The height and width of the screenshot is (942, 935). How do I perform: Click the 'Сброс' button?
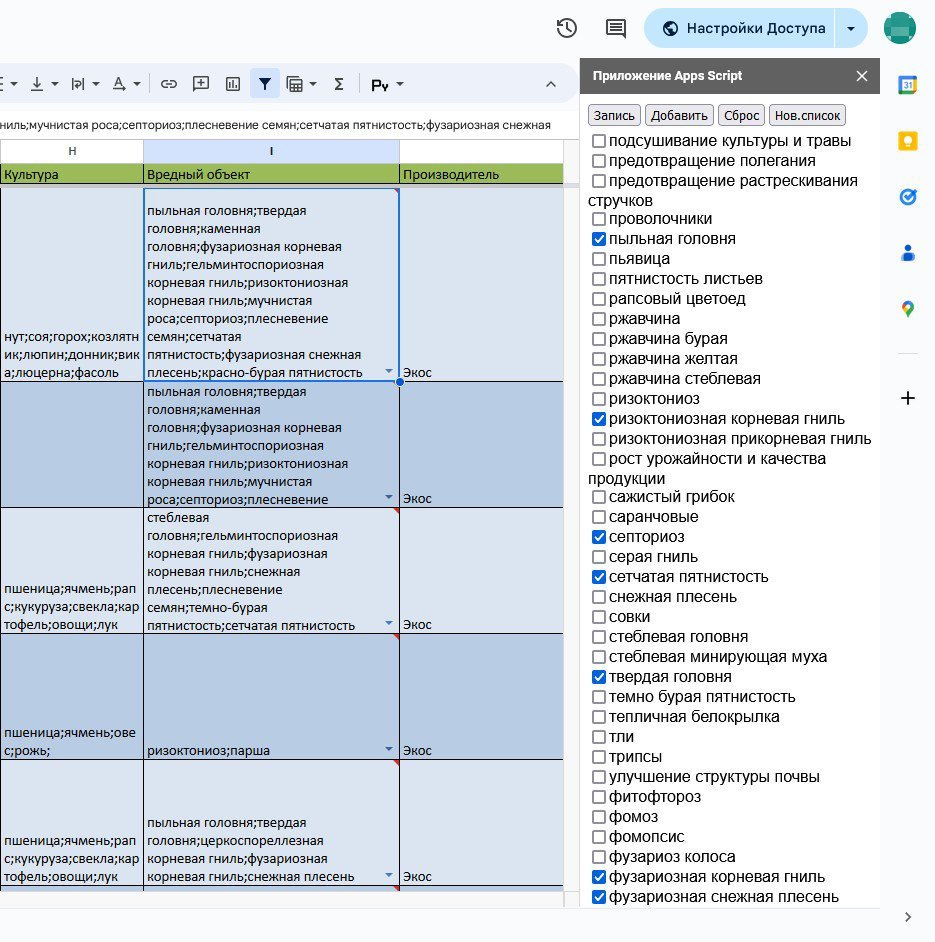tap(742, 115)
